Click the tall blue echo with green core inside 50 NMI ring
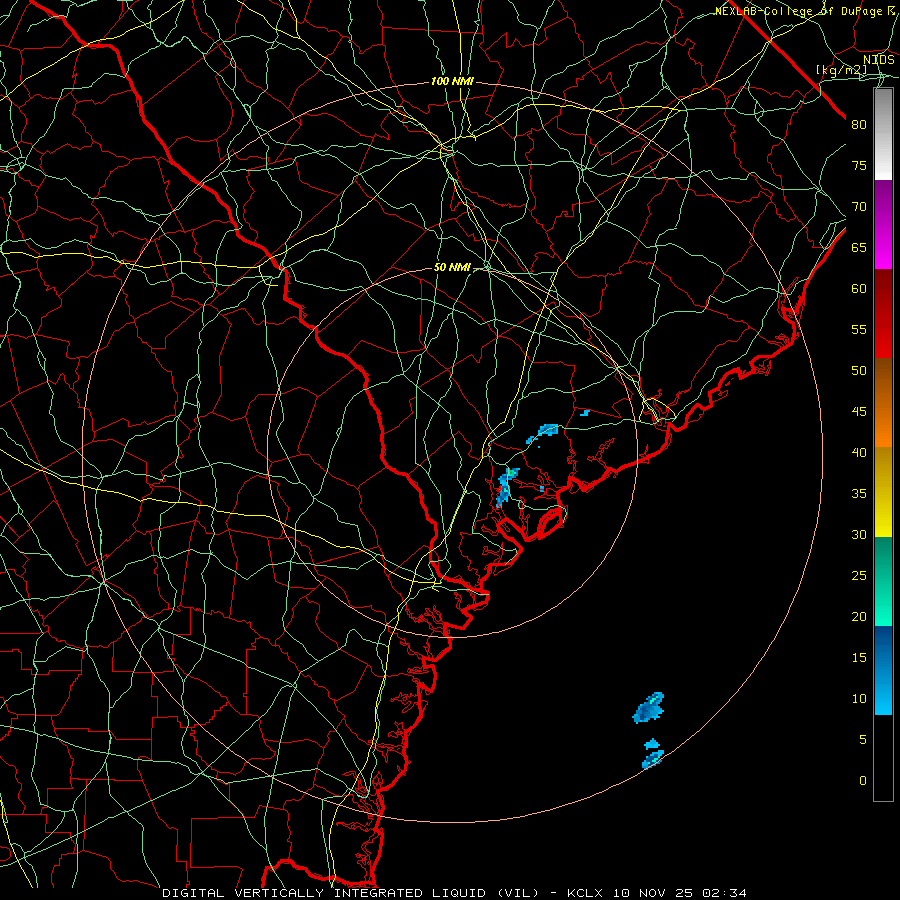The height and width of the screenshot is (900, 900). coord(507,487)
